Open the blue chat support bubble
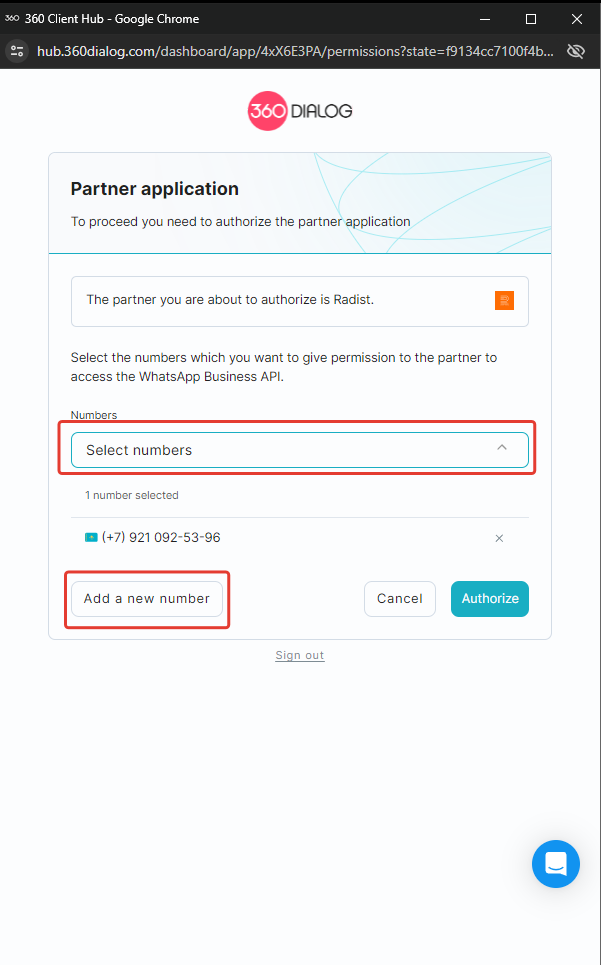Image resolution: width=601 pixels, height=965 pixels. [556, 864]
